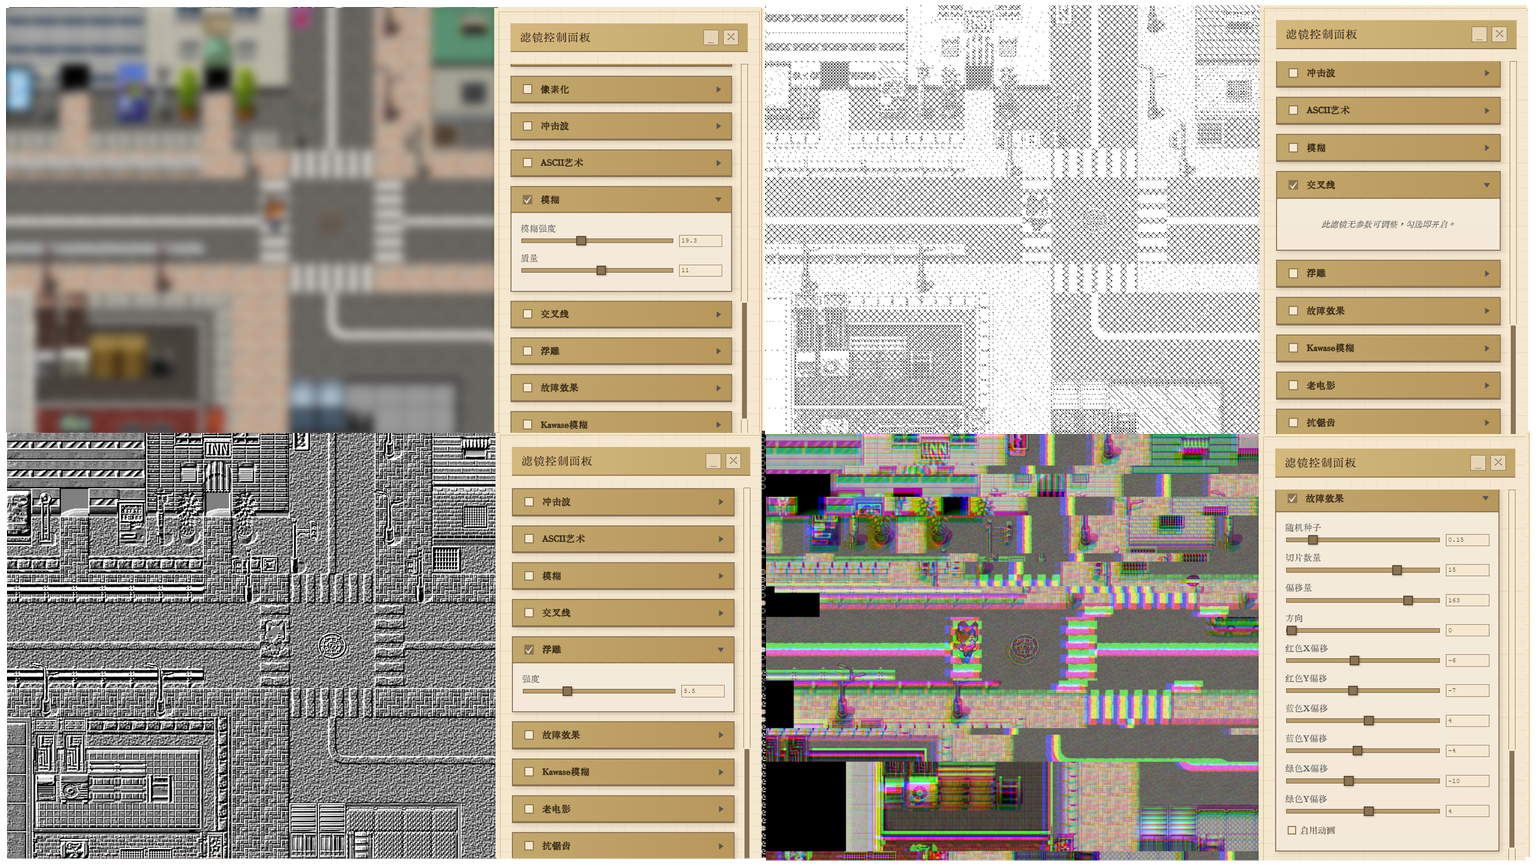Click the 模糊强度 value field showing 19.3
This screenshot has width=1538, height=866.
(700, 241)
